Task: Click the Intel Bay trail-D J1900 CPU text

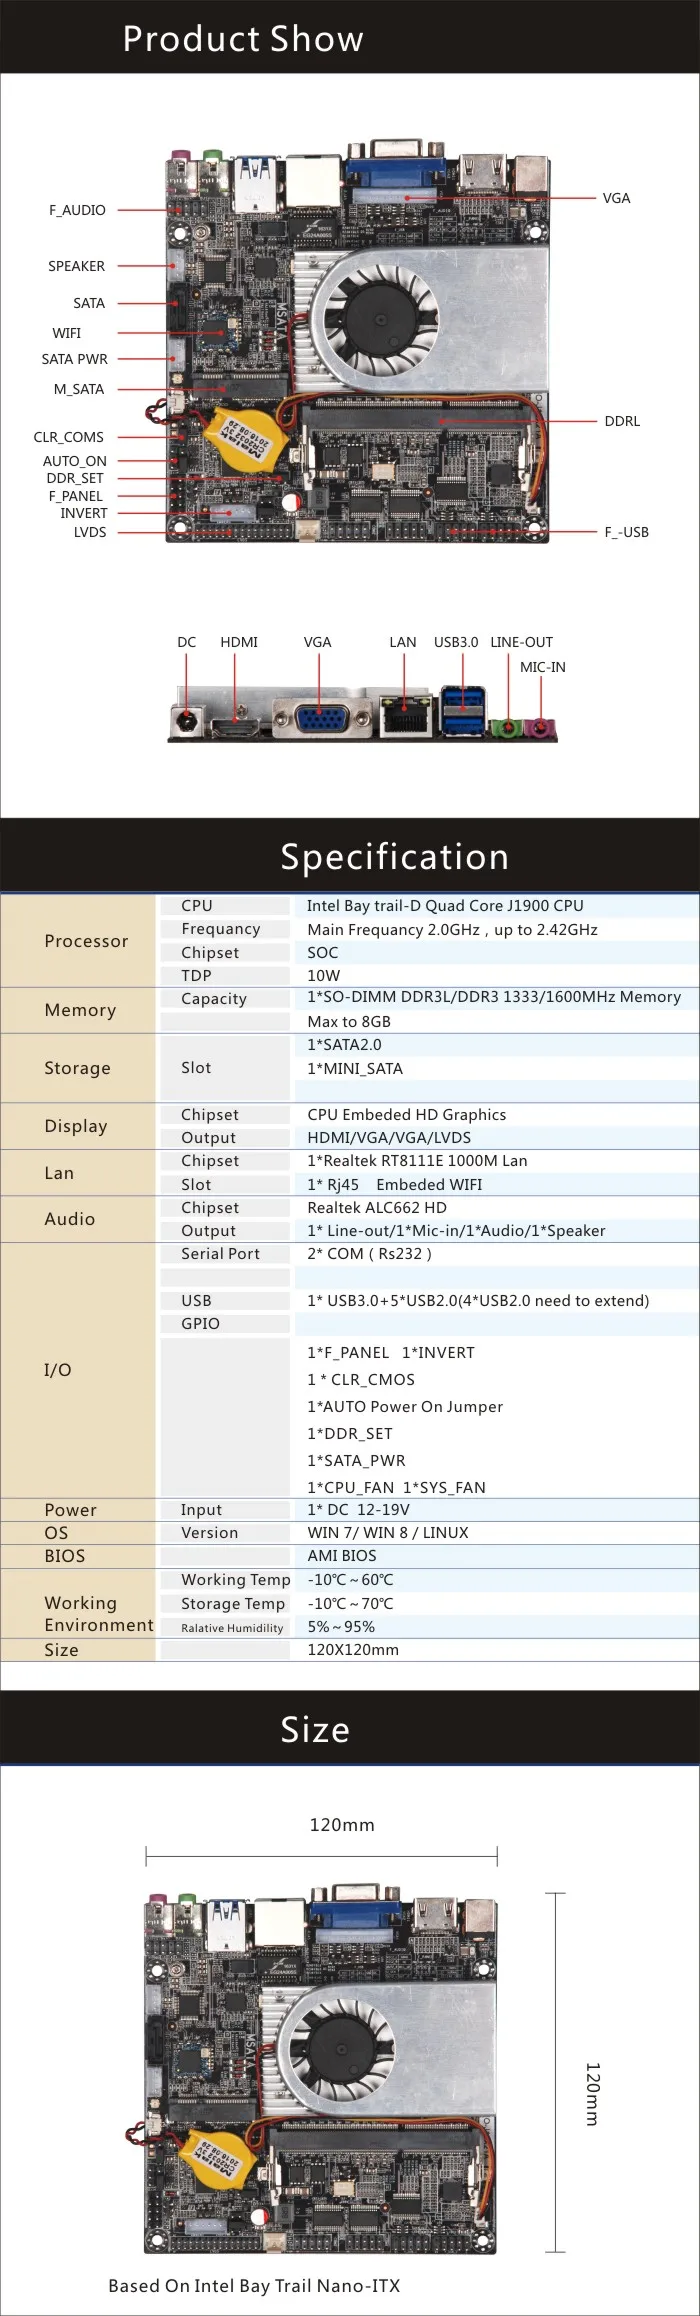Action: [x=445, y=906]
